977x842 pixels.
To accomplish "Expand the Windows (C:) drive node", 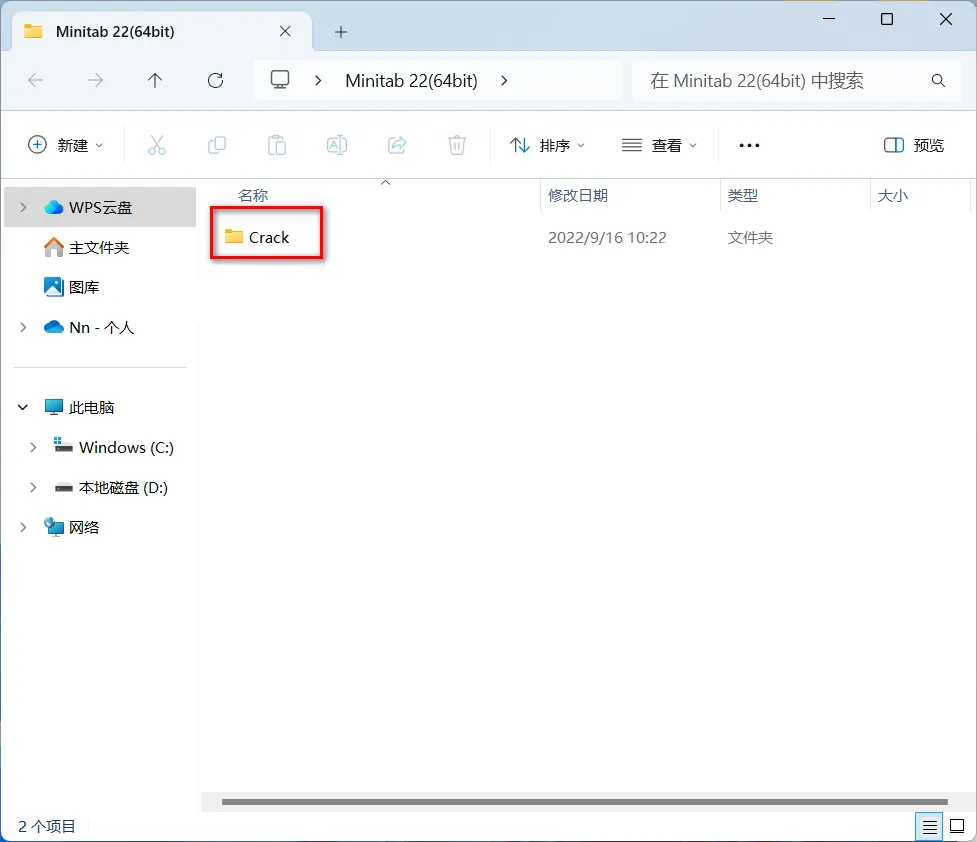I will click(33, 447).
